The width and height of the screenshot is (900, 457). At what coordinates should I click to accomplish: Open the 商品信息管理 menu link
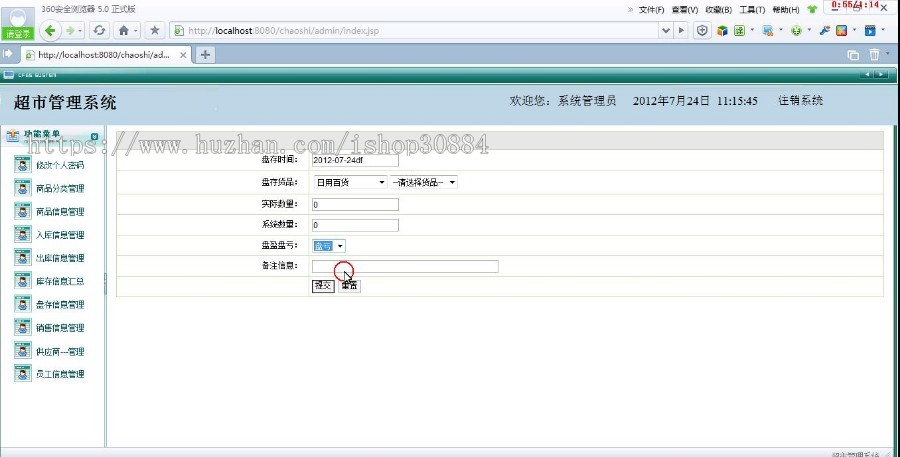click(x=60, y=211)
